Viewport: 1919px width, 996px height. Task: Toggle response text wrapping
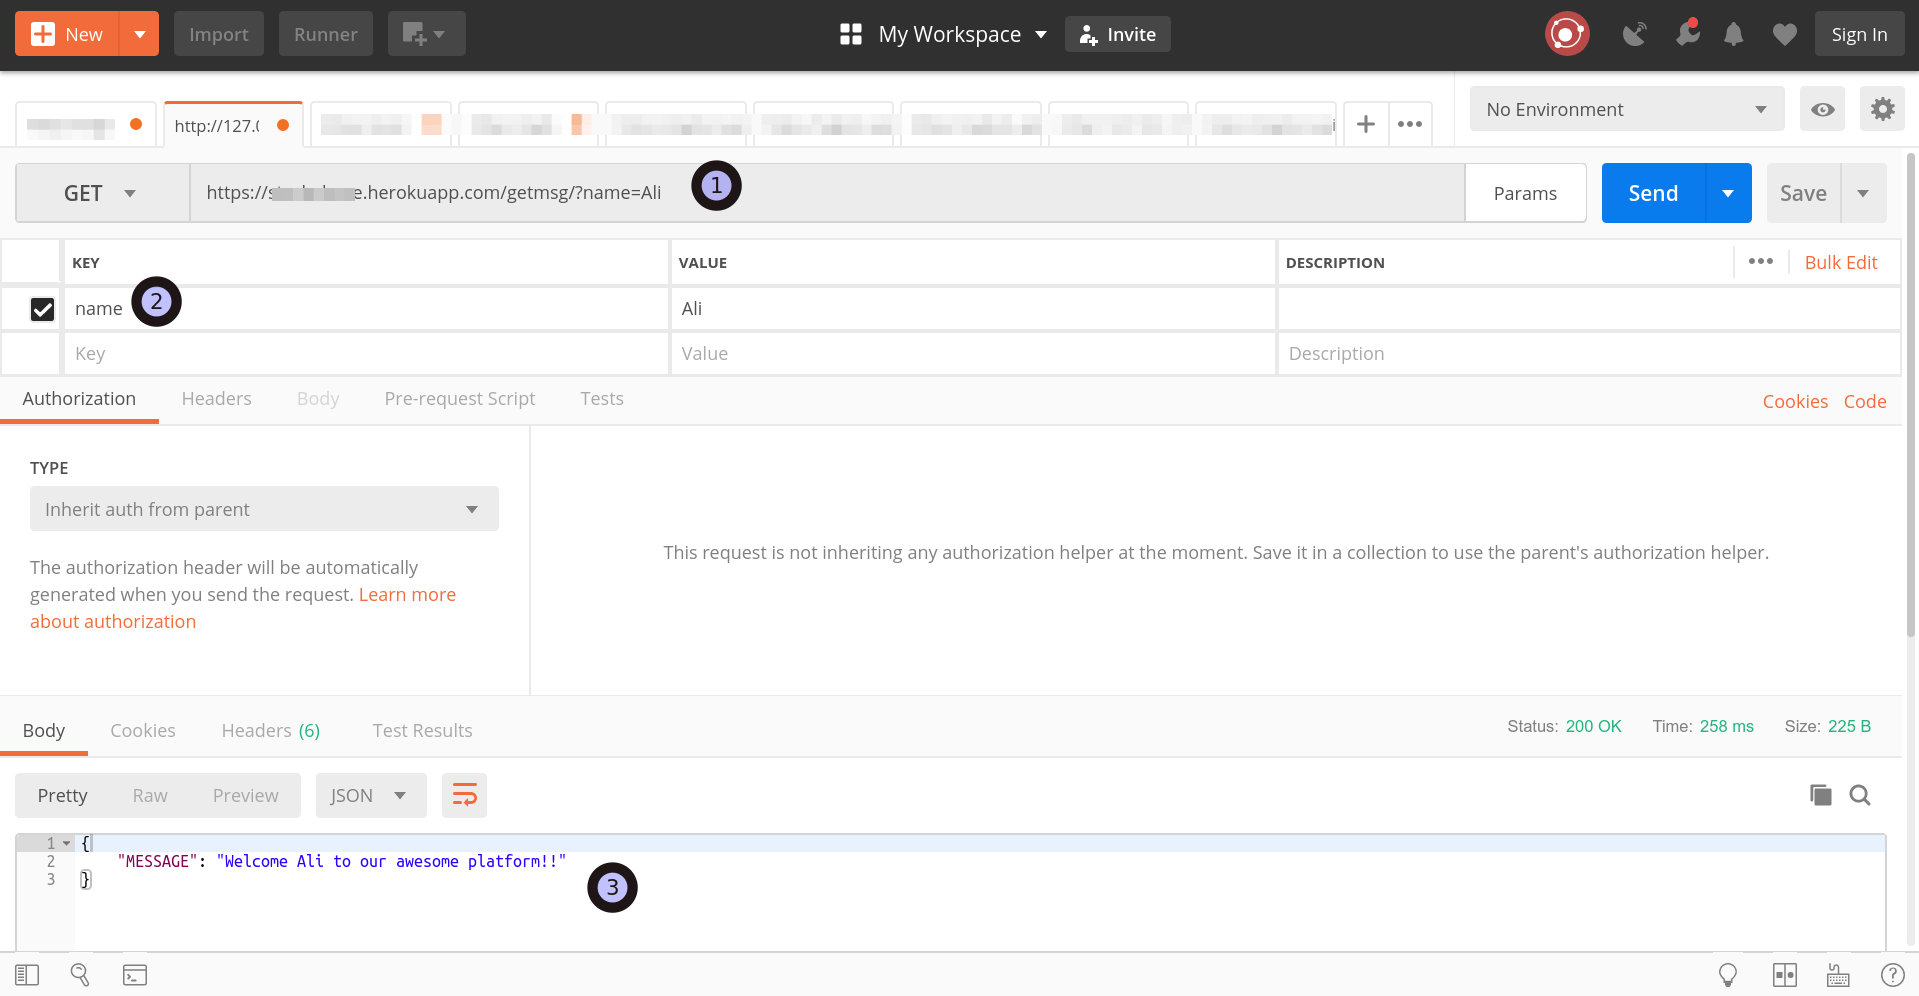click(464, 795)
